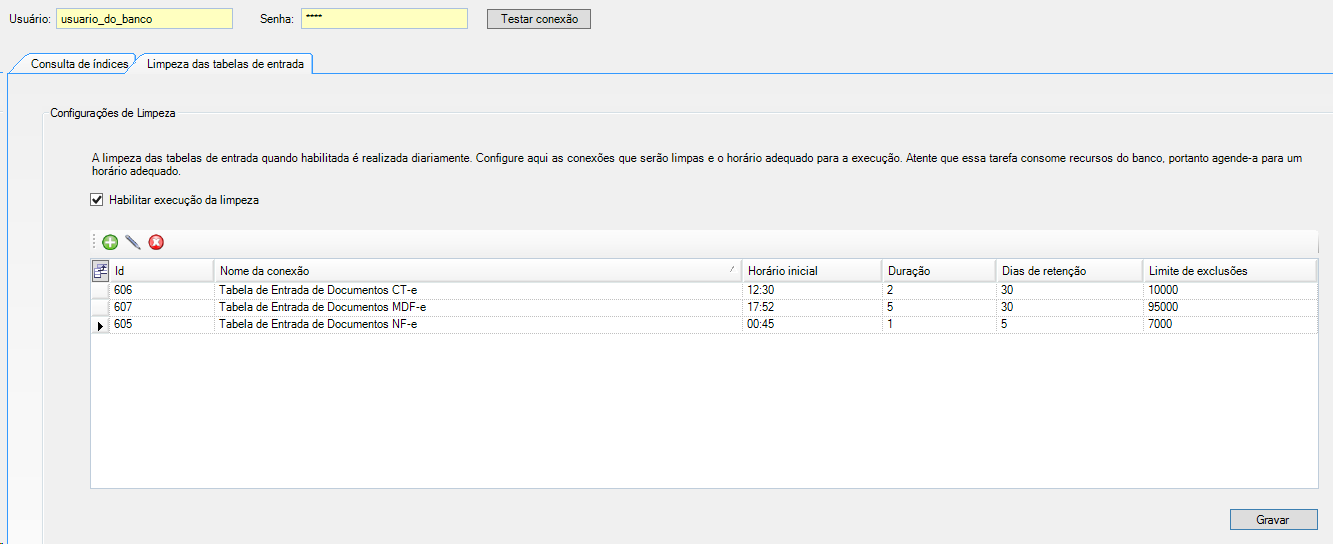This screenshot has height=544, width=1333.
Task: Disable Habilitar execução da limpeza checkbox
Action: pos(97,200)
